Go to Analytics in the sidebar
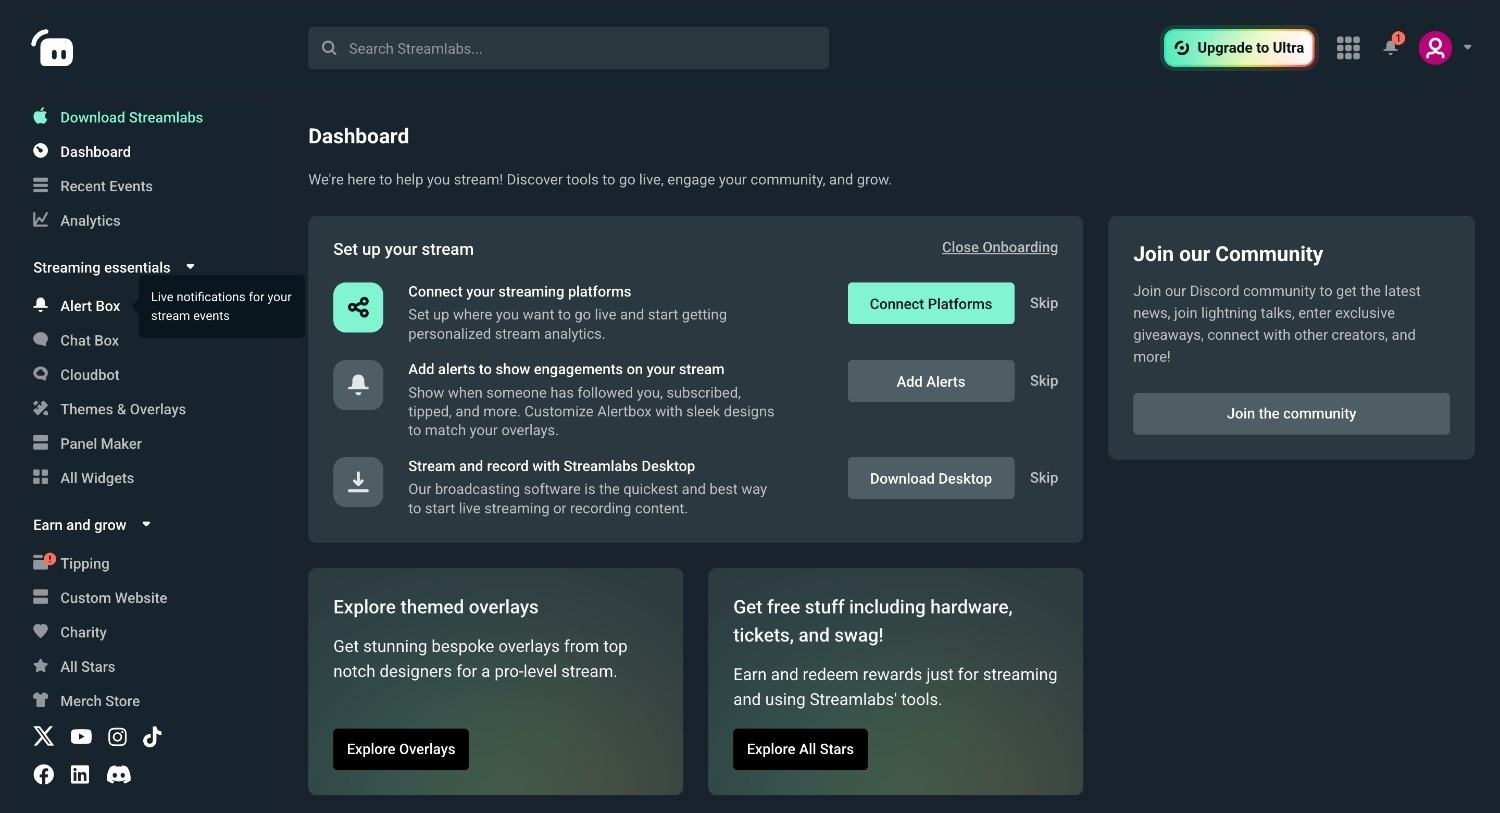This screenshot has height=813, width=1500. [90, 221]
